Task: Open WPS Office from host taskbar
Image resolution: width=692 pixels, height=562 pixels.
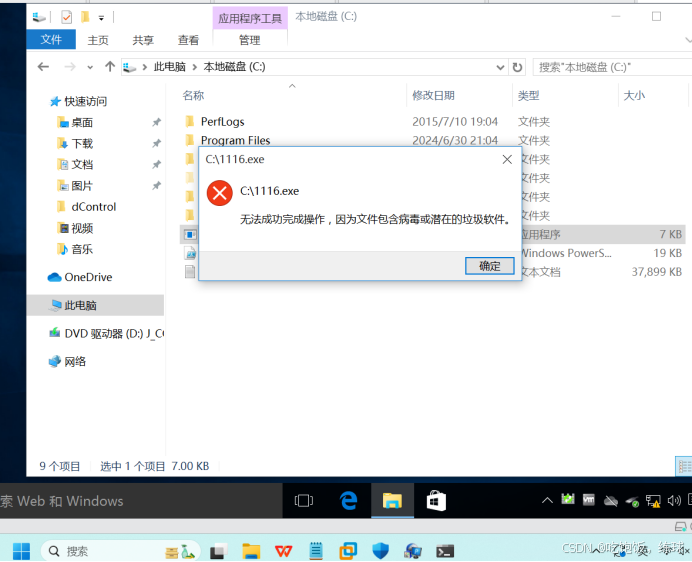Action: tap(283, 551)
